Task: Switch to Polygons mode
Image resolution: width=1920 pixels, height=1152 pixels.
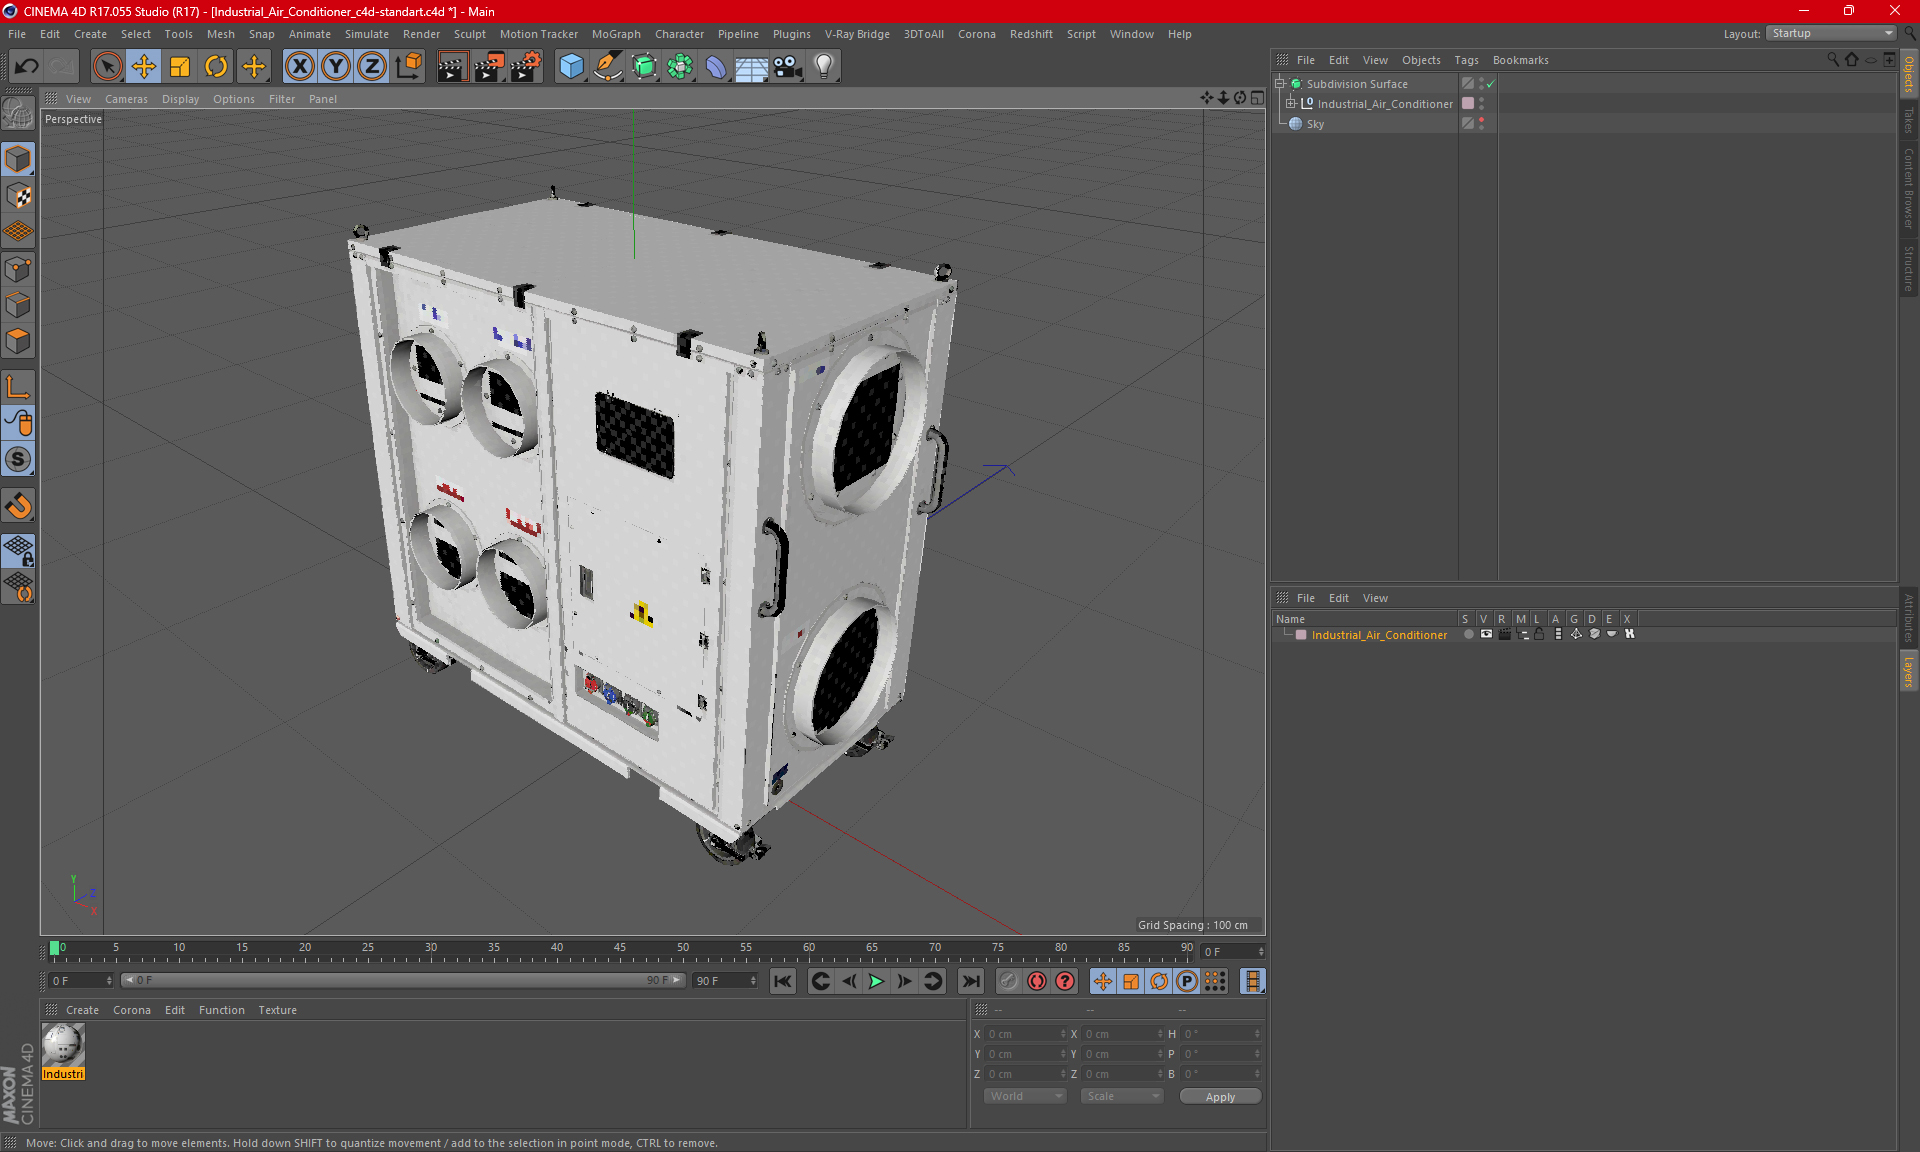Action: (19, 341)
